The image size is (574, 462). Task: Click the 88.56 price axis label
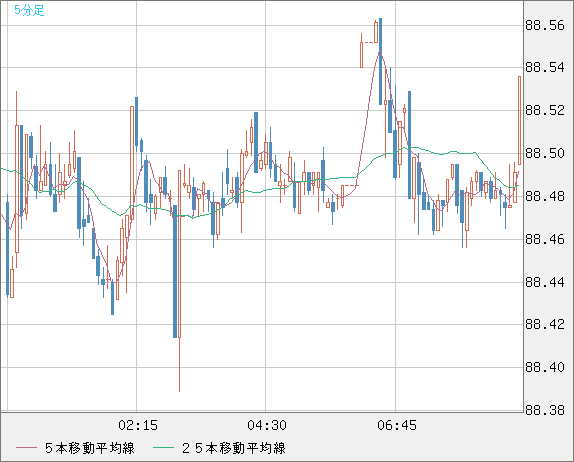tap(545, 25)
